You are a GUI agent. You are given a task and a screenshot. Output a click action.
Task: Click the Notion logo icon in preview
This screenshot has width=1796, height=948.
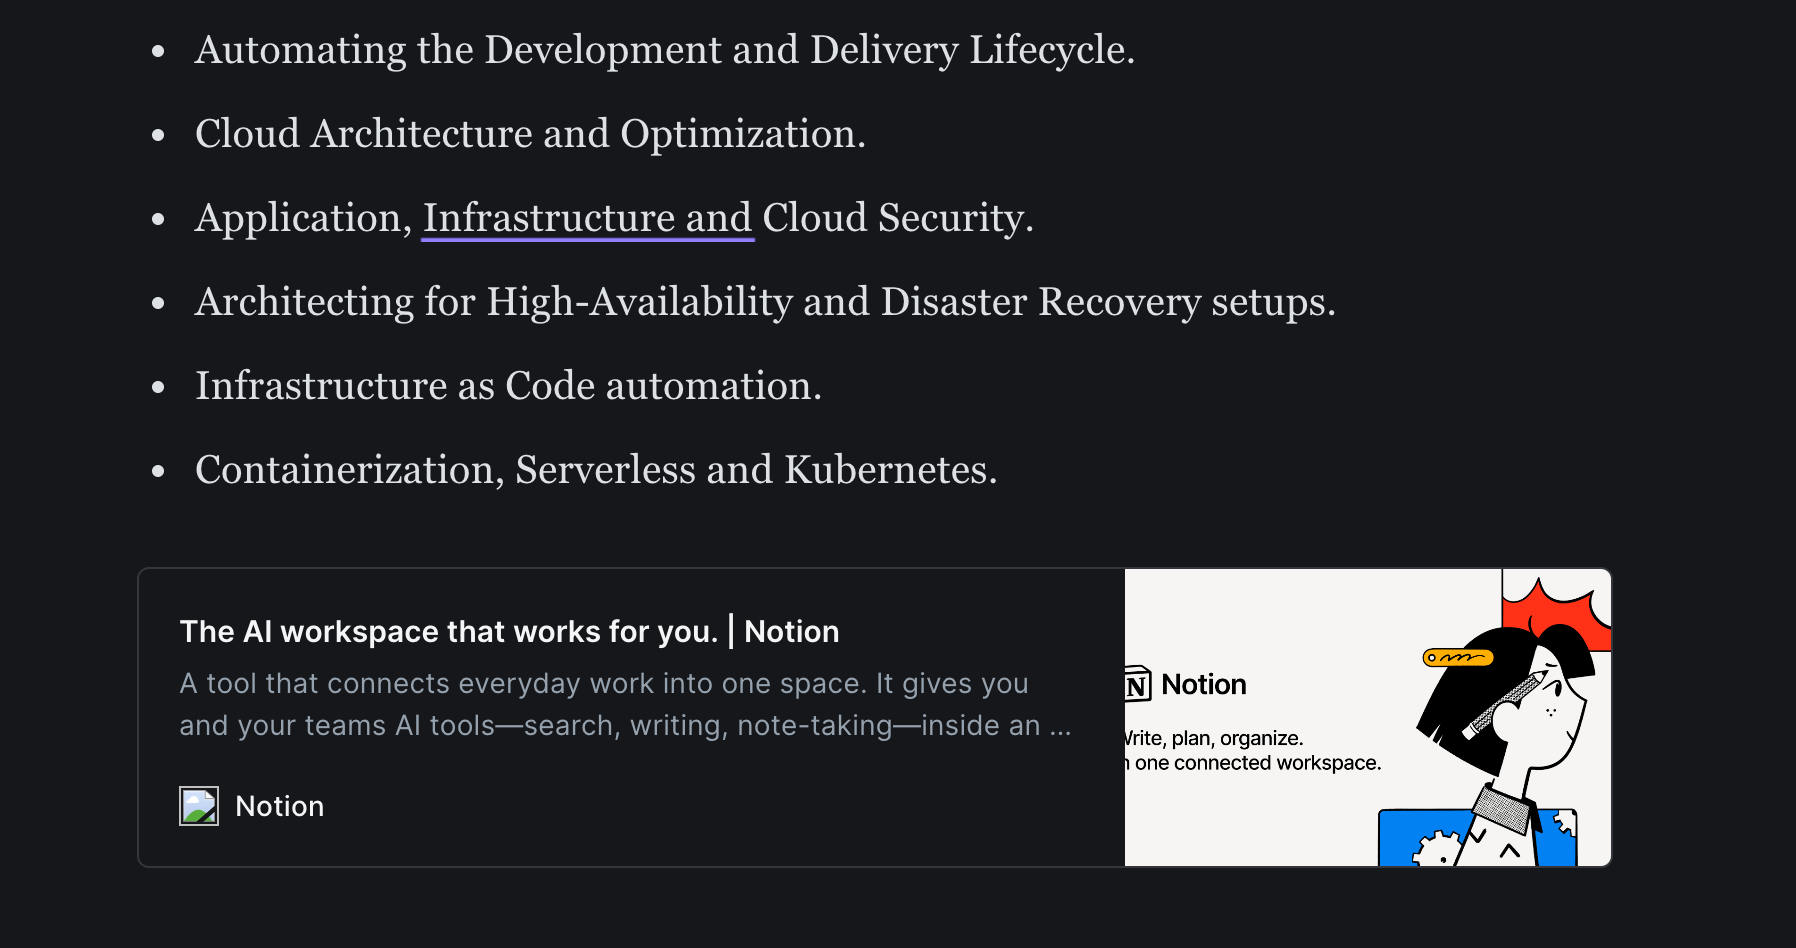(1138, 684)
